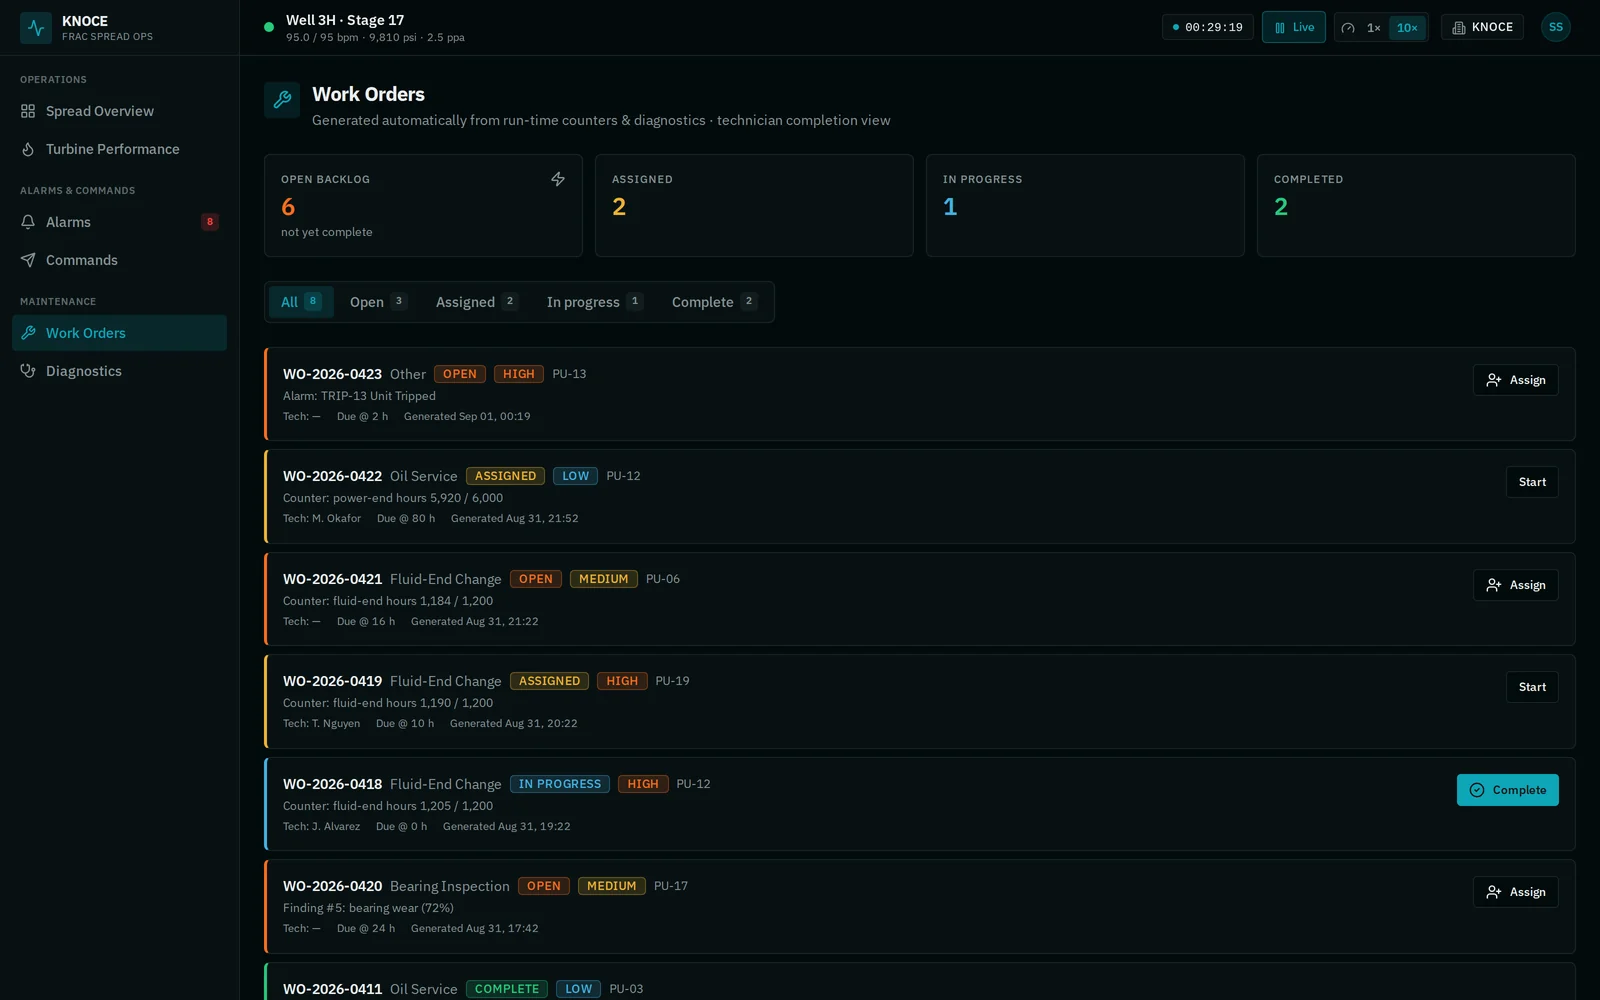
Task: Click the Completed summary card
Action: pyautogui.click(x=1416, y=205)
